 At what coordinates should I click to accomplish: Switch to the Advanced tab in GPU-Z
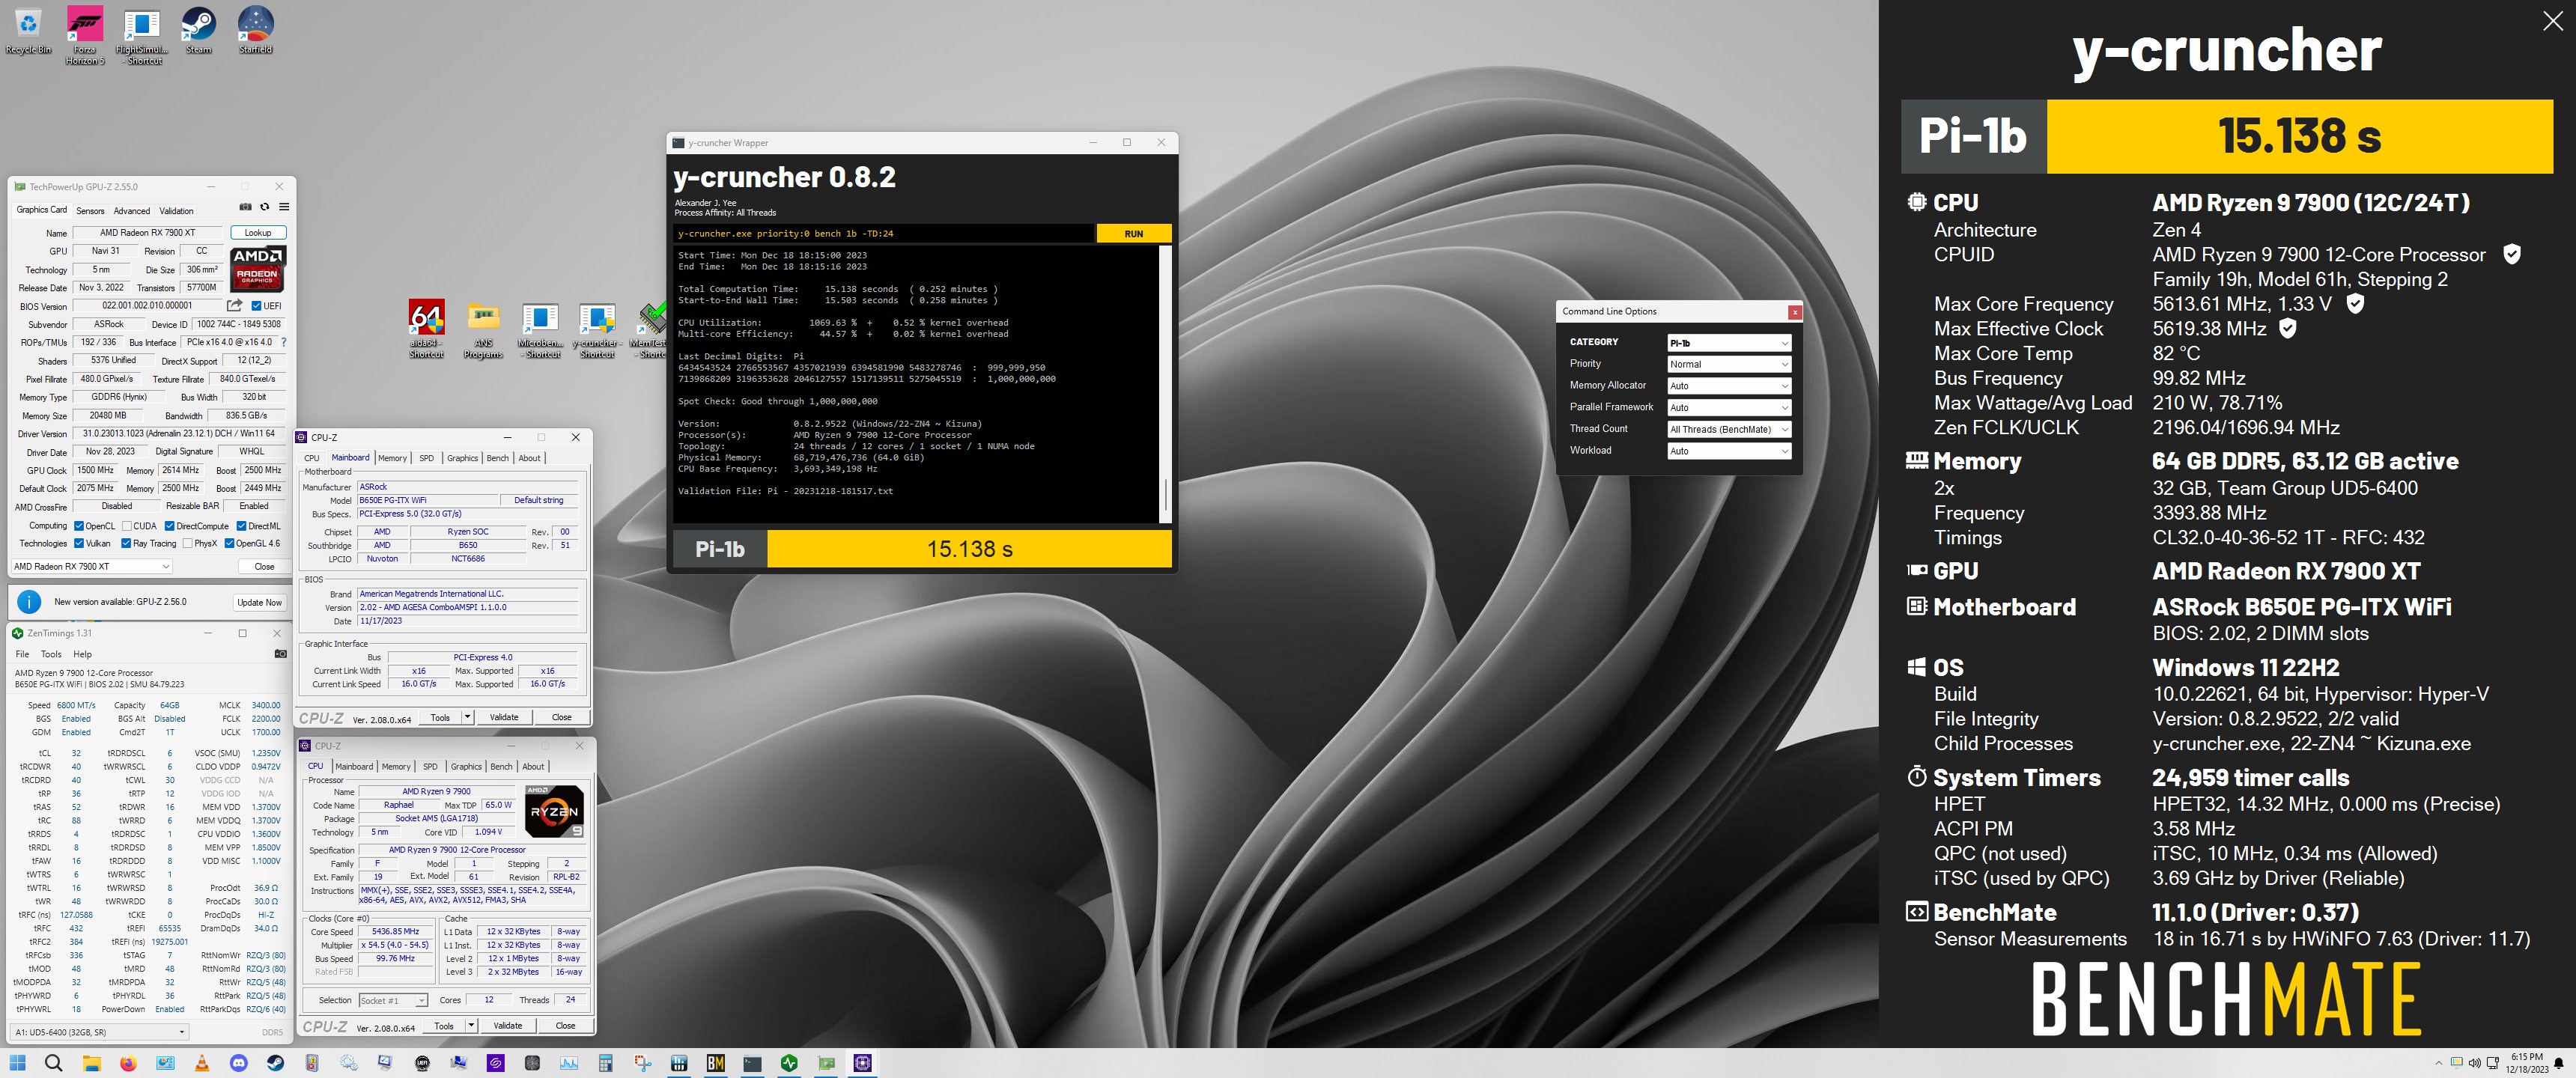point(132,211)
